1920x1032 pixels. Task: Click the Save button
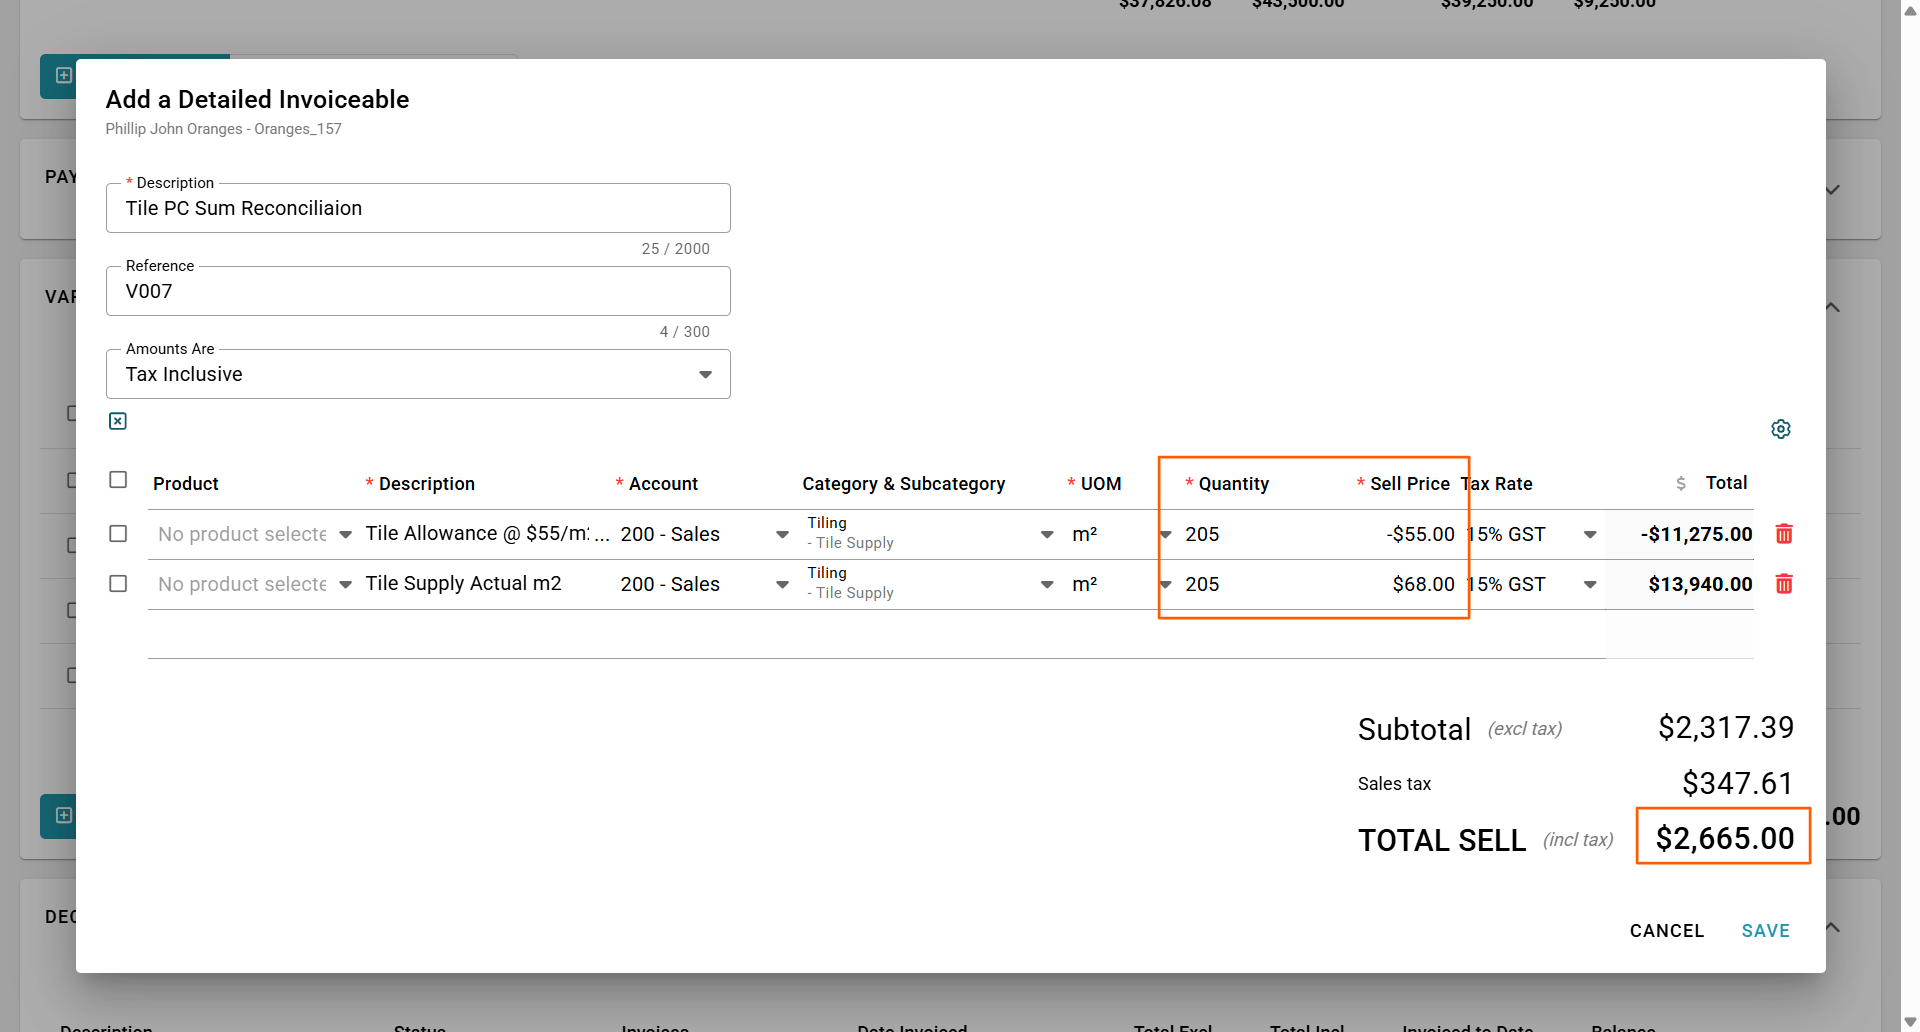[x=1765, y=931]
